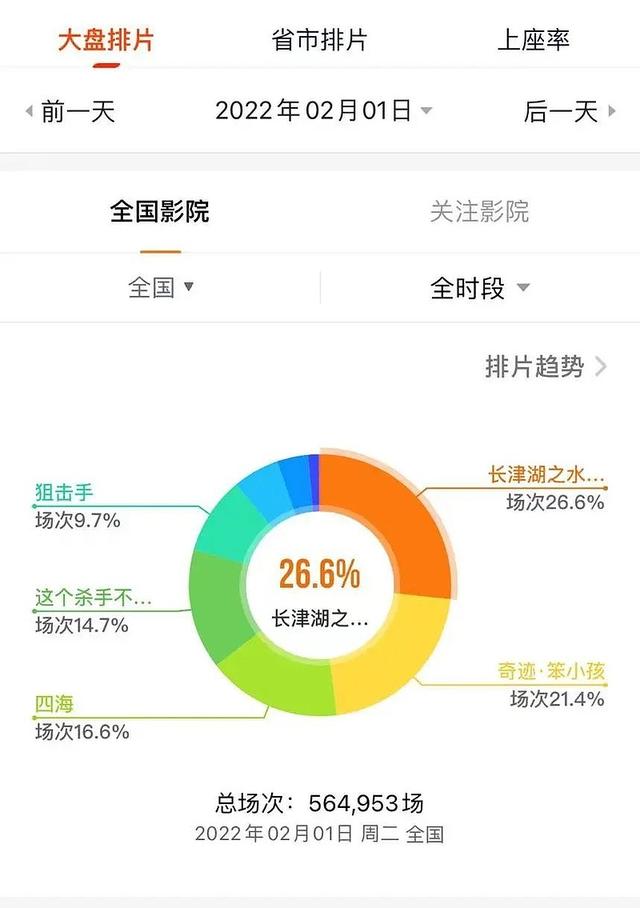The width and height of the screenshot is (640, 908).
Task: Open 排片趋势 trend link
Action: pyautogui.click(x=534, y=367)
